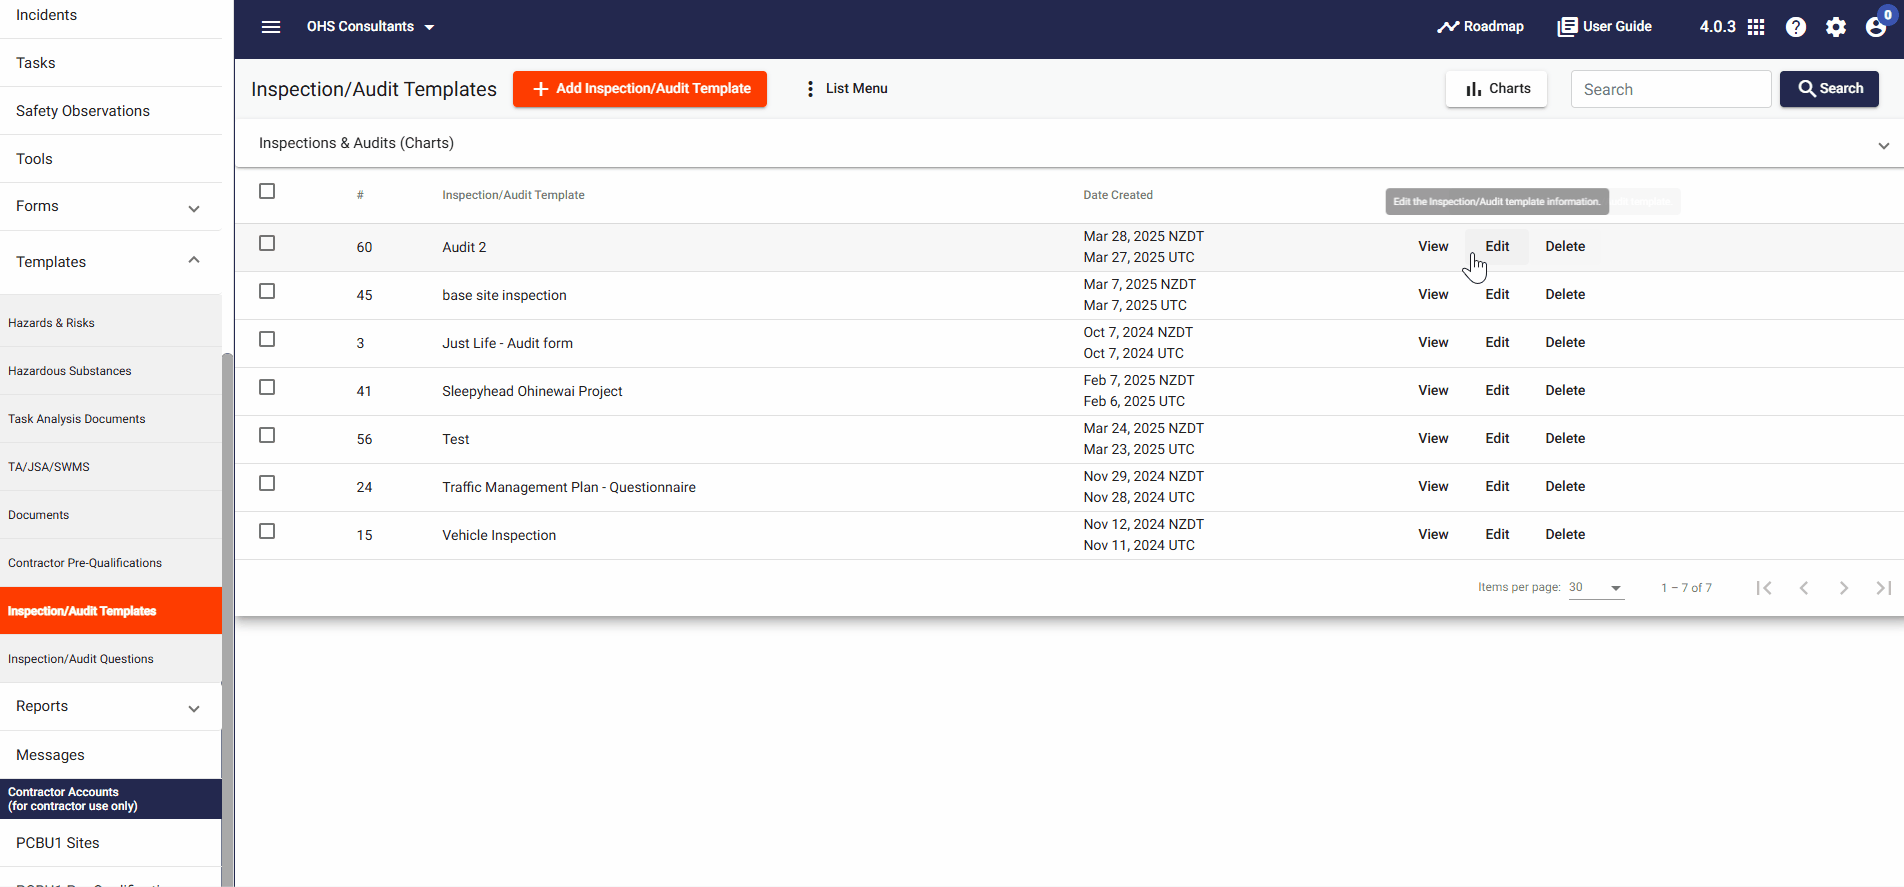Go to the previous page arrow
The image size is (1904, 887).
coord(1804,588)
